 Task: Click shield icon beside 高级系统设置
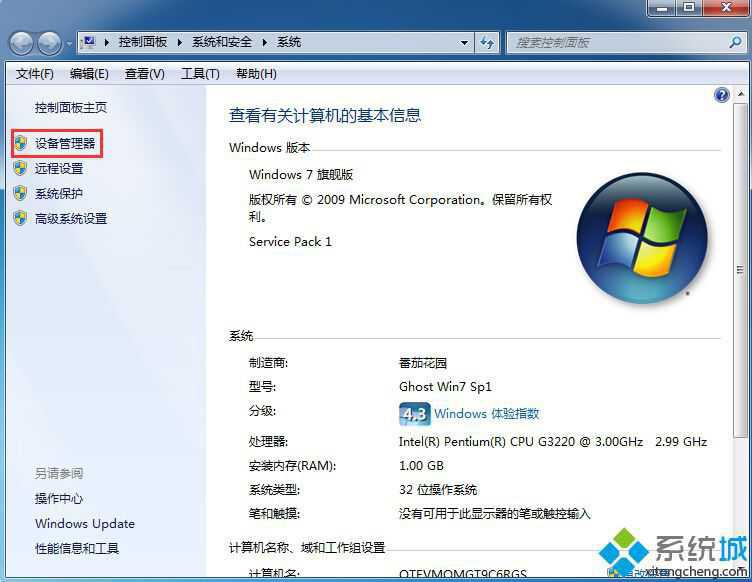[x=20, y=218]
